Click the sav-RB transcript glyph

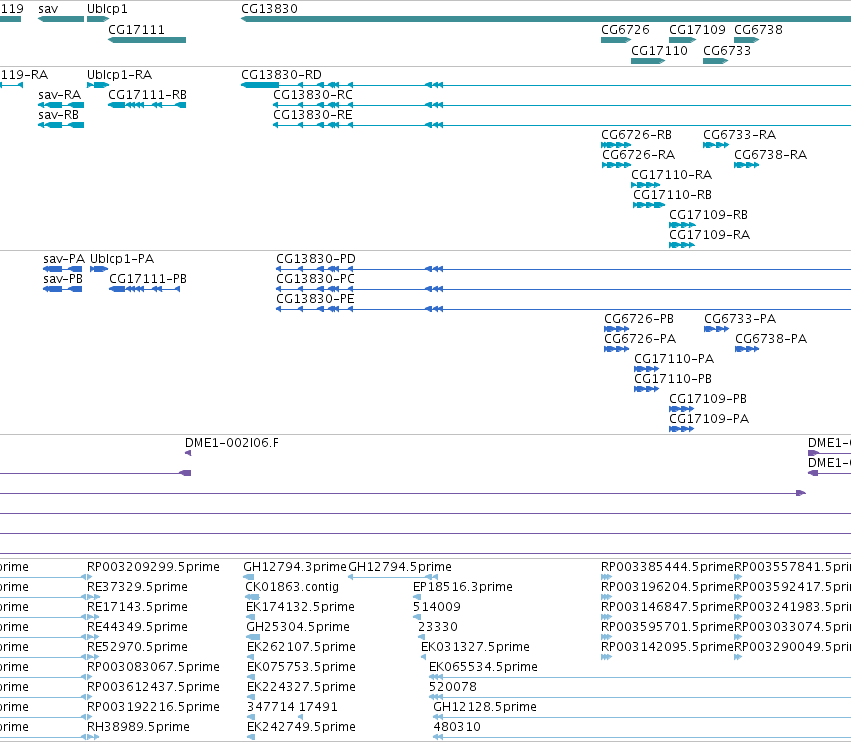point(61,125)
